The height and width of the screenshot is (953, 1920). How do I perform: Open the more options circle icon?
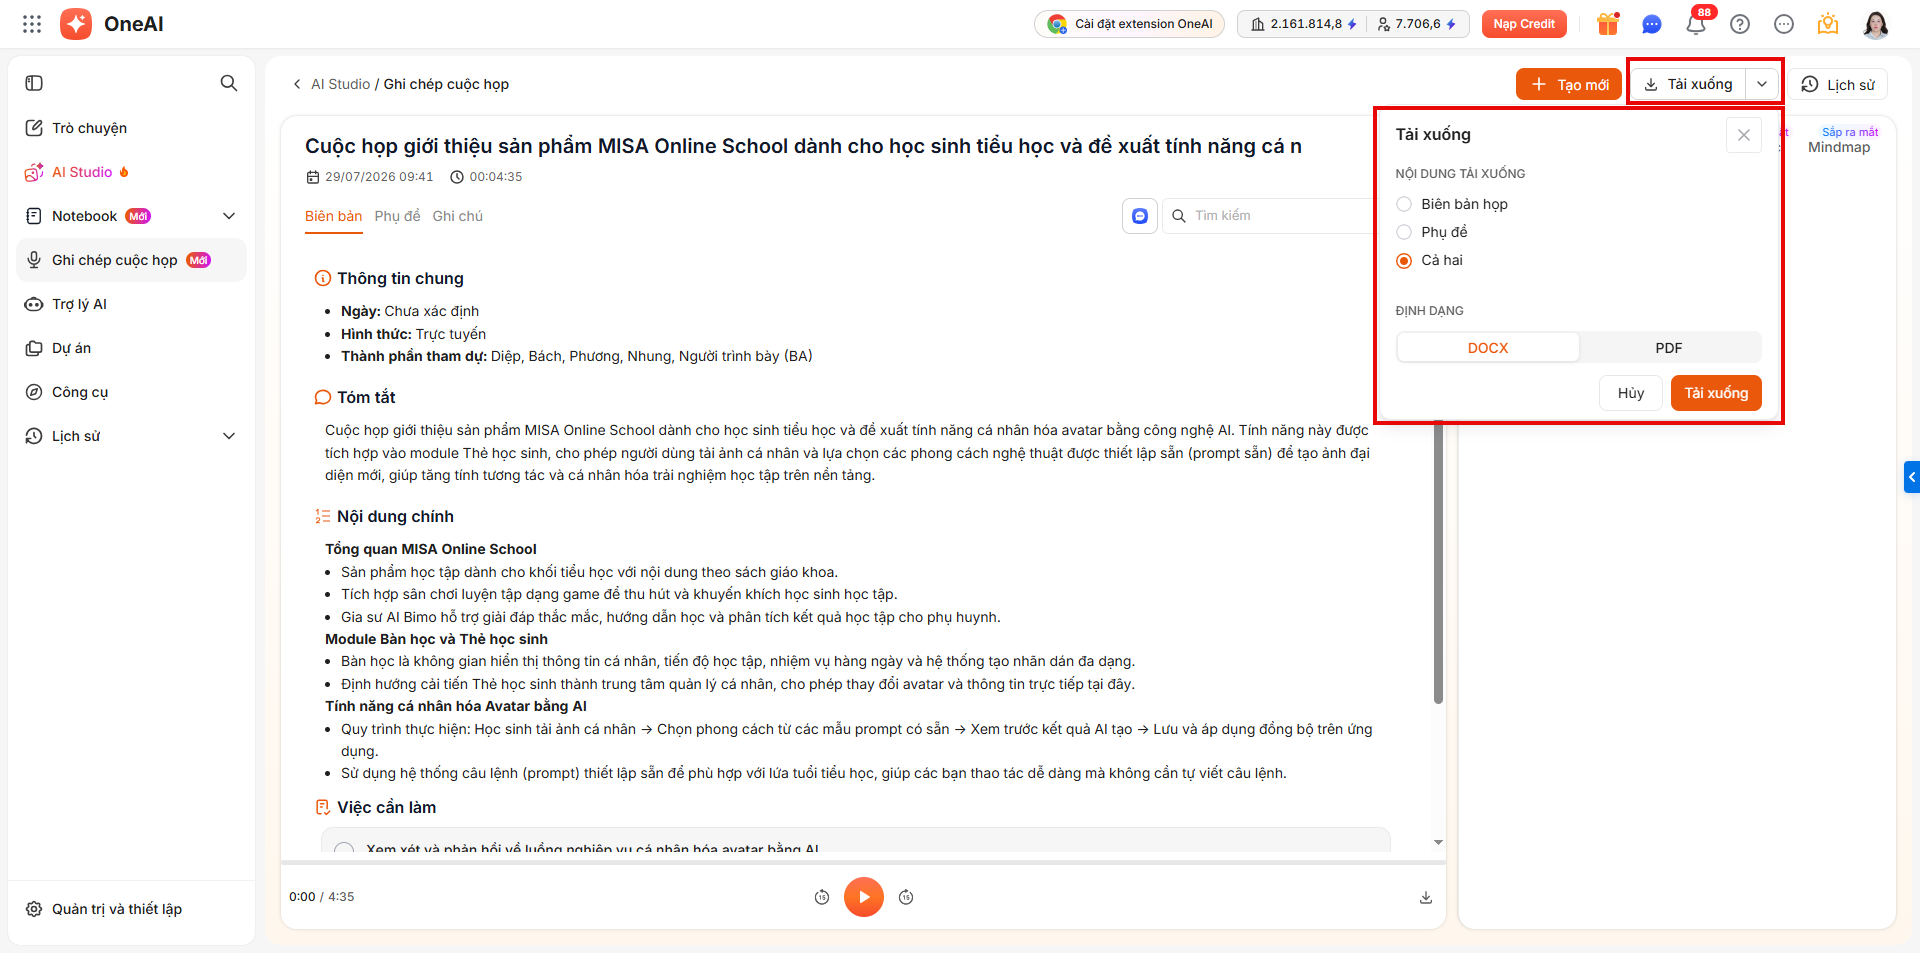(1784, 24)
